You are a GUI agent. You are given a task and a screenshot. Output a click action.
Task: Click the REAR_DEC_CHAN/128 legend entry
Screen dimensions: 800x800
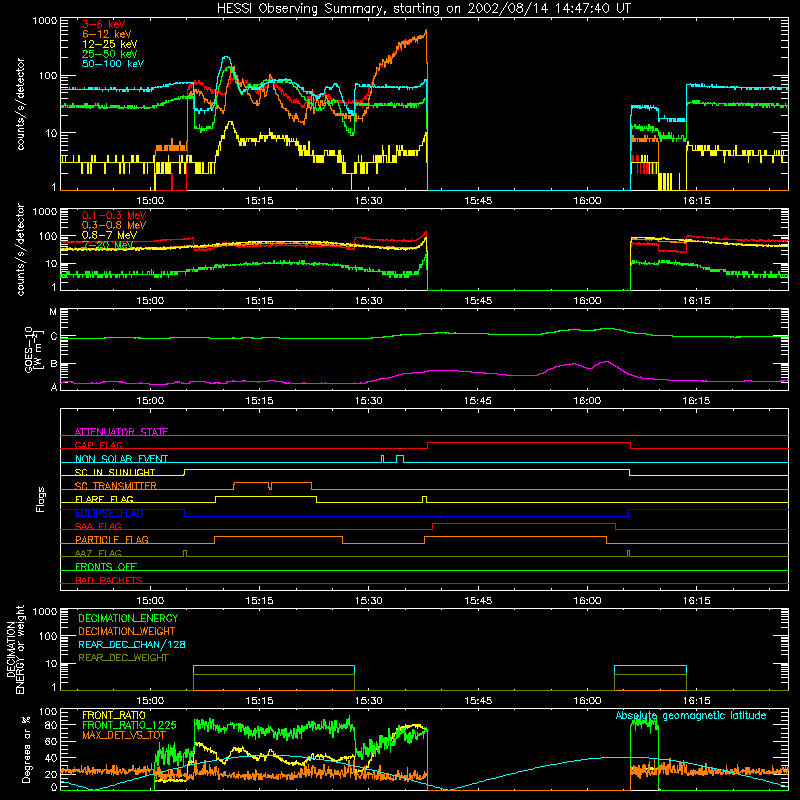(132, 644)
